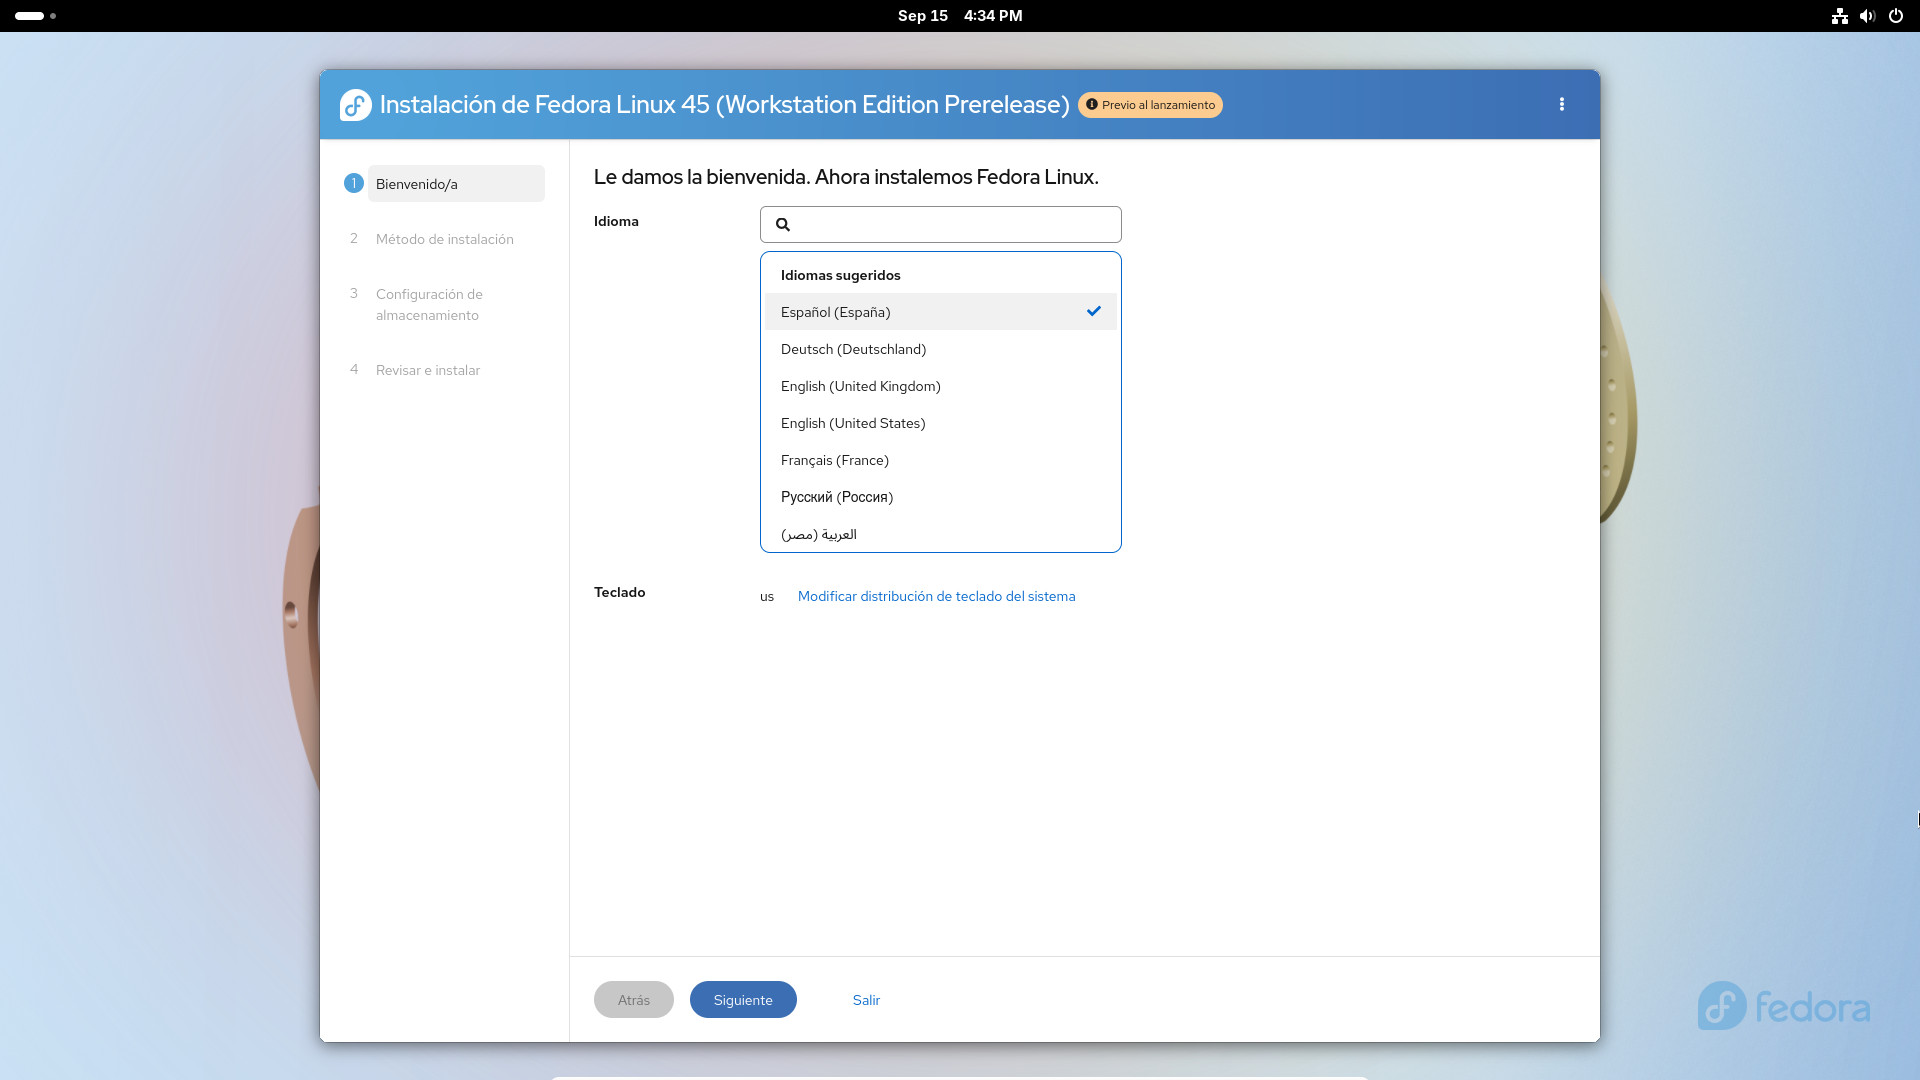This screenshot has height=1080, width=1920.
Task: Focus the language search input field
Action: [941, 224]
